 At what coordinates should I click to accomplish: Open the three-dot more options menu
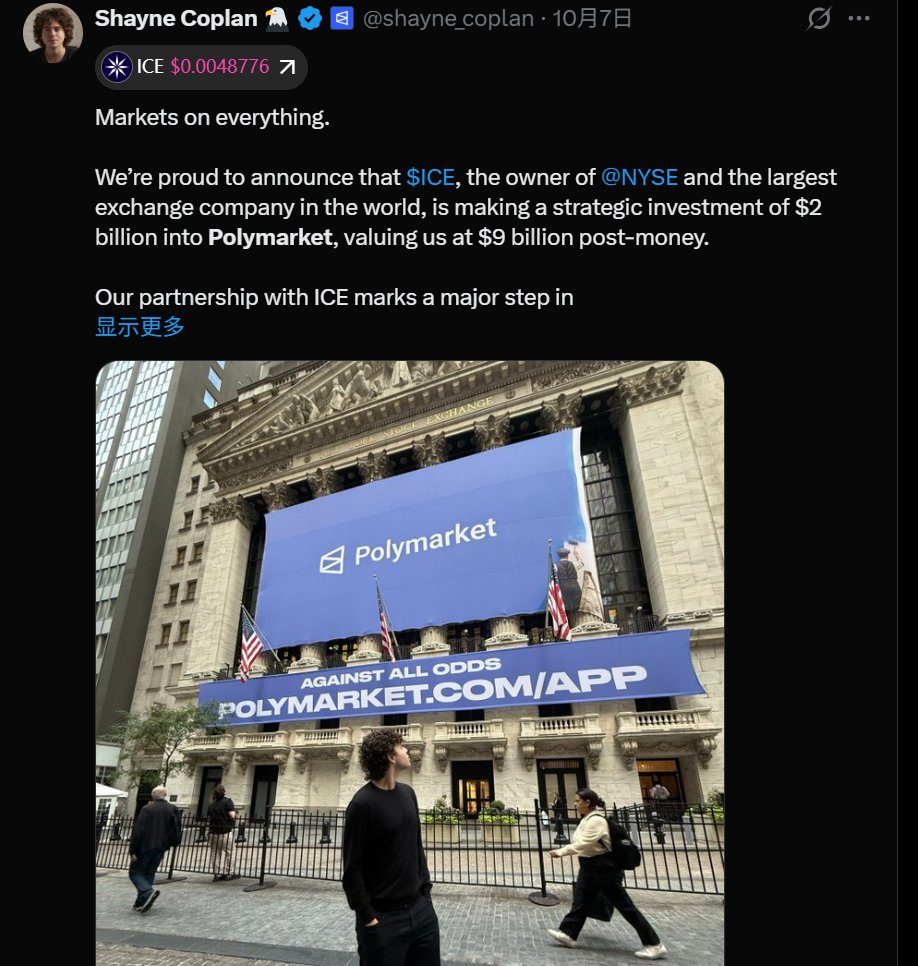tap(859, 18)
